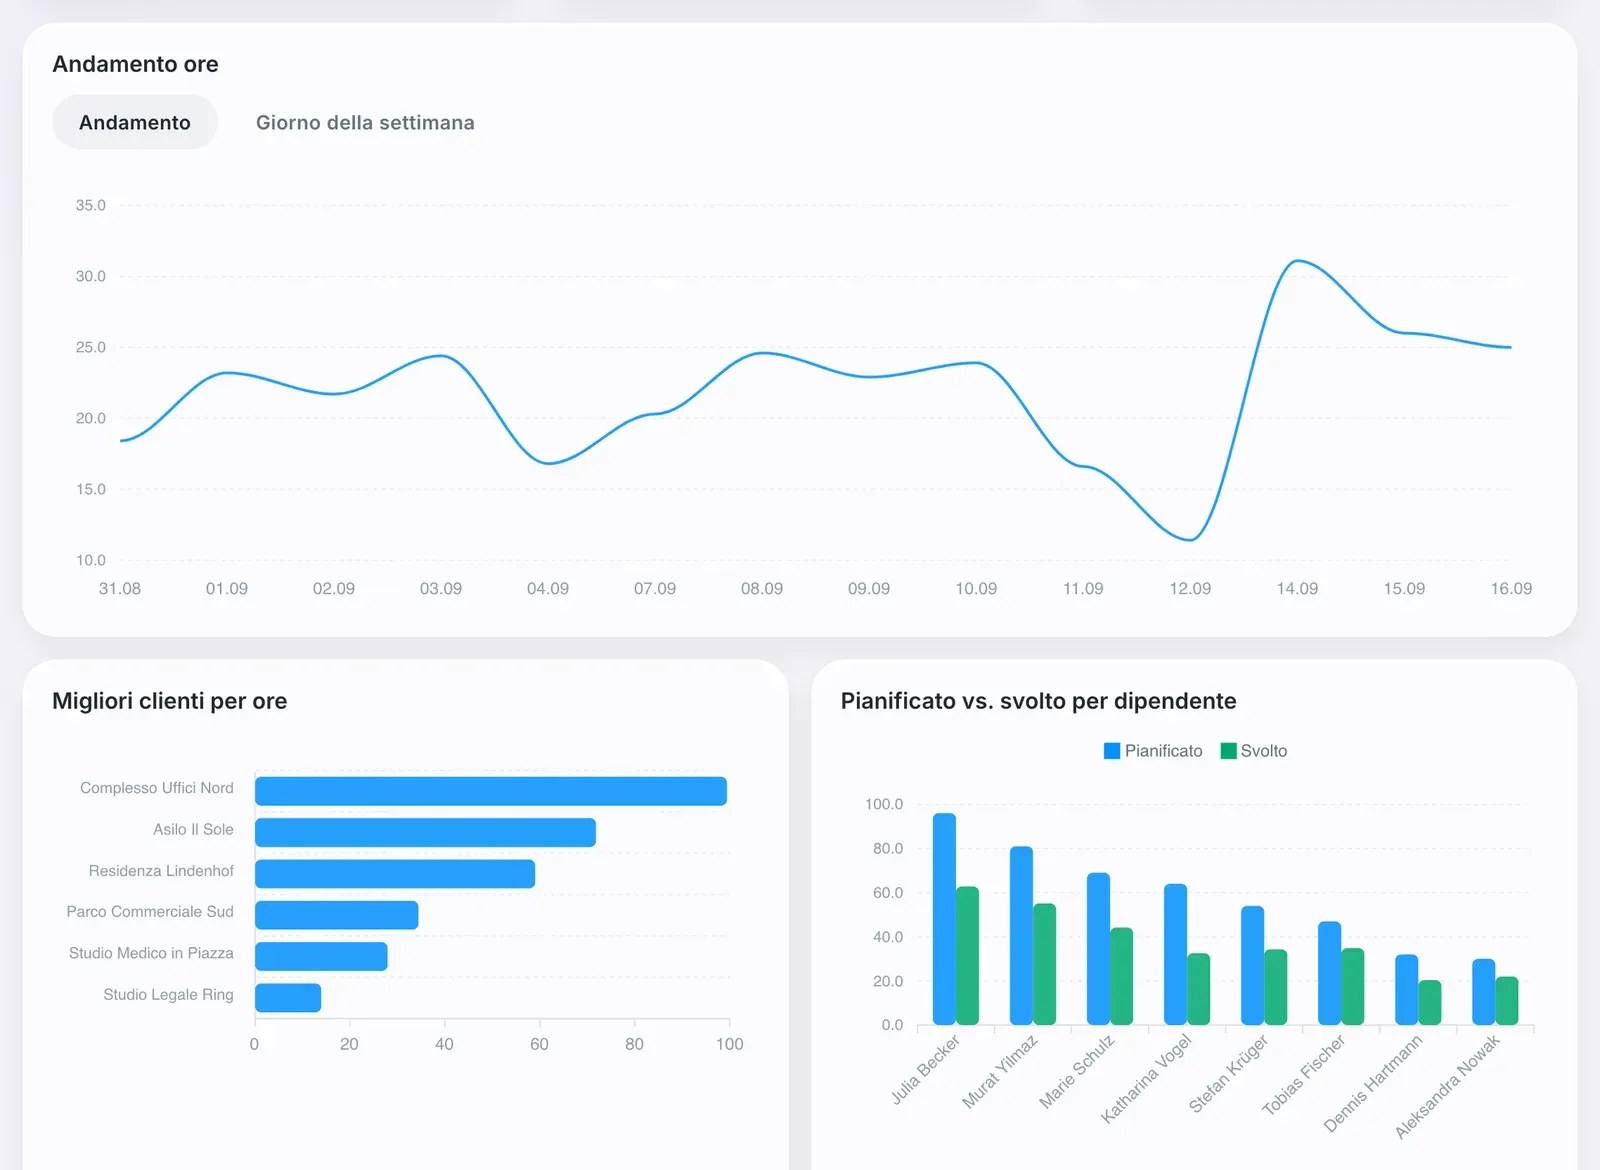Click the Residenza Lindenhof bar
1600x1170 pixels.
[395, 874]
